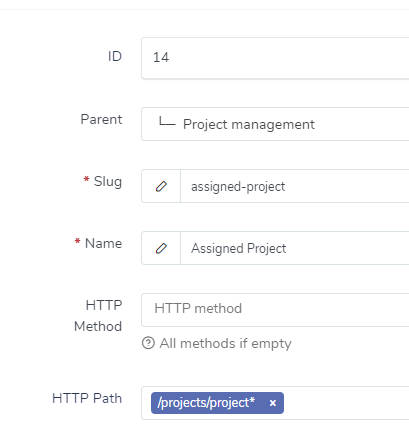Click the HTTP Path label
The width and height of the screenshot is (409, 438).
(87, 398)
